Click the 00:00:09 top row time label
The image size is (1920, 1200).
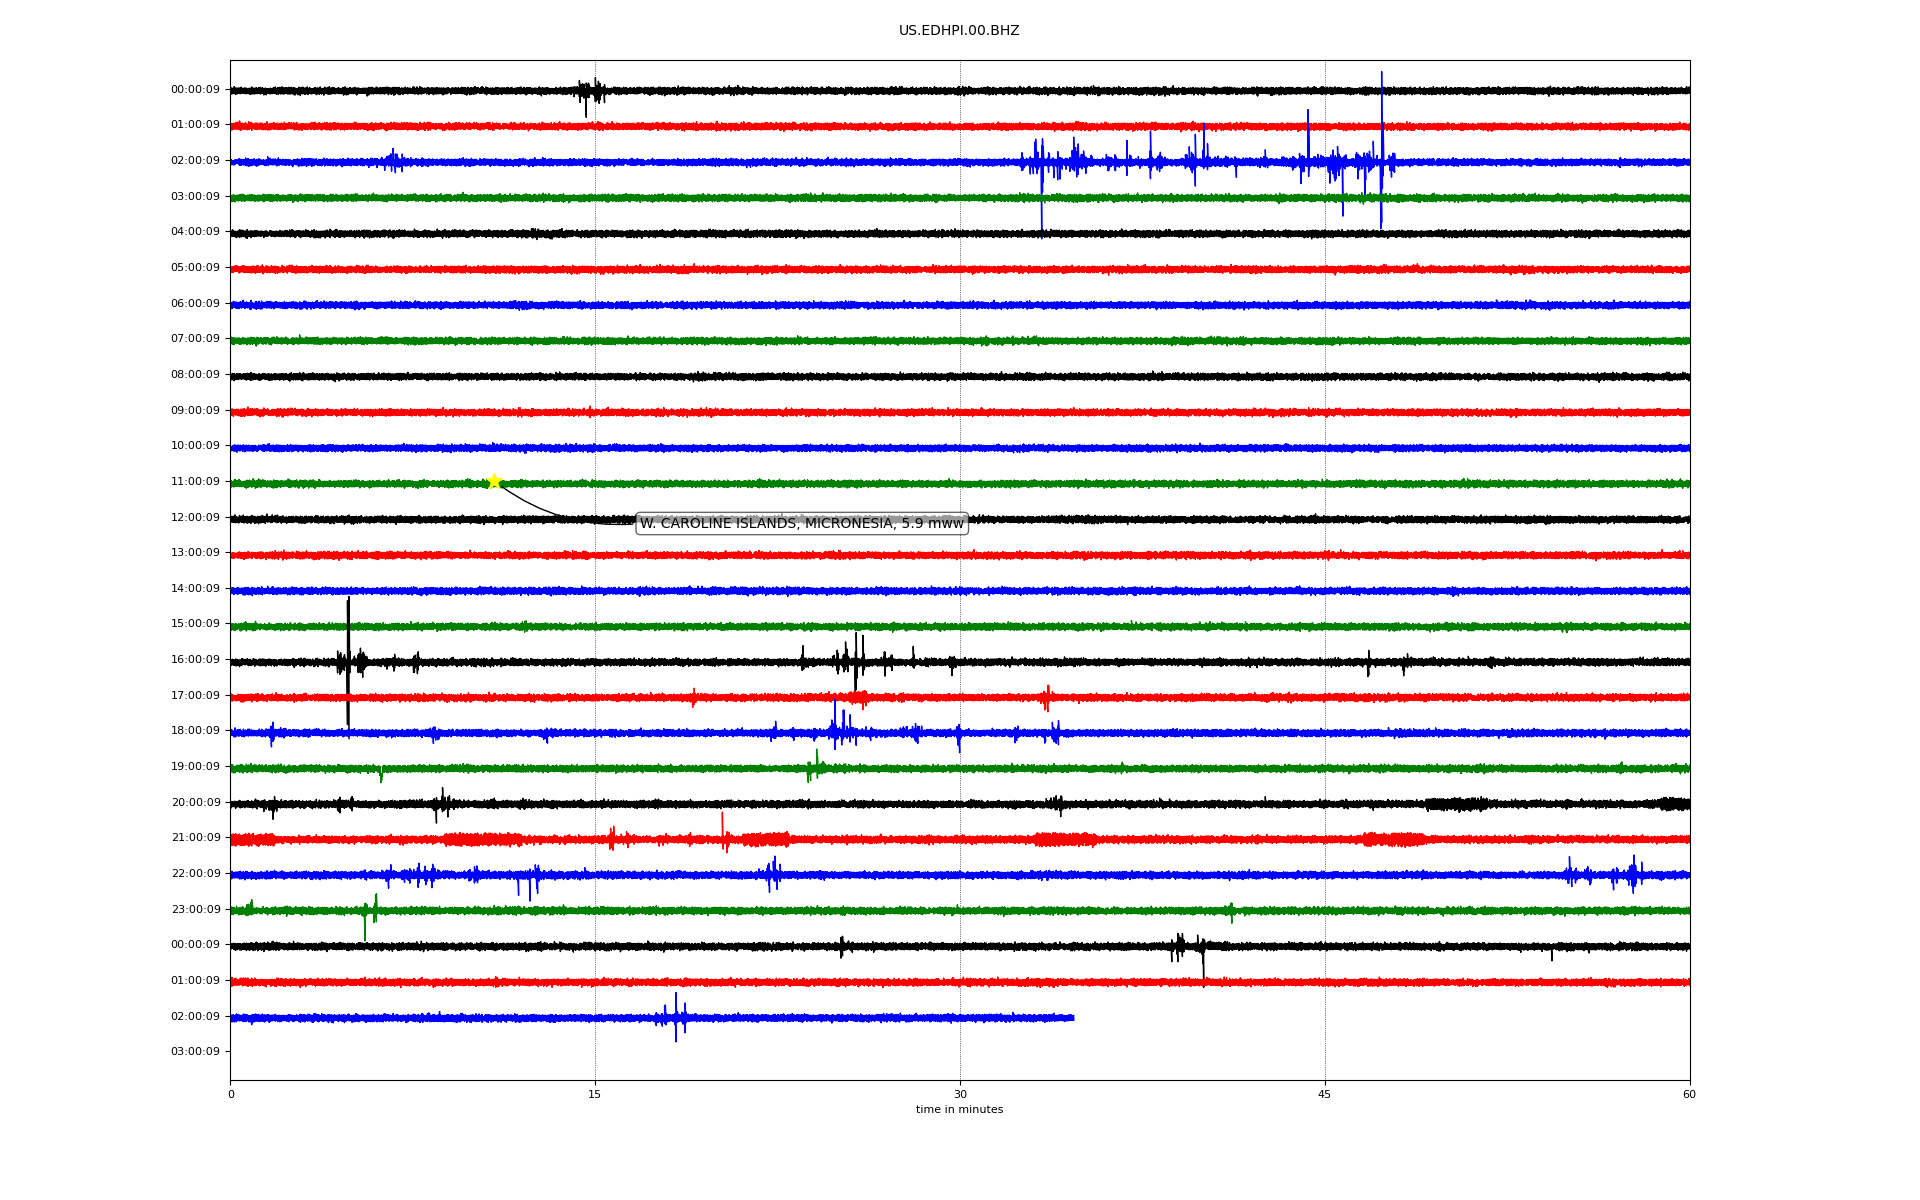[195, 90]
